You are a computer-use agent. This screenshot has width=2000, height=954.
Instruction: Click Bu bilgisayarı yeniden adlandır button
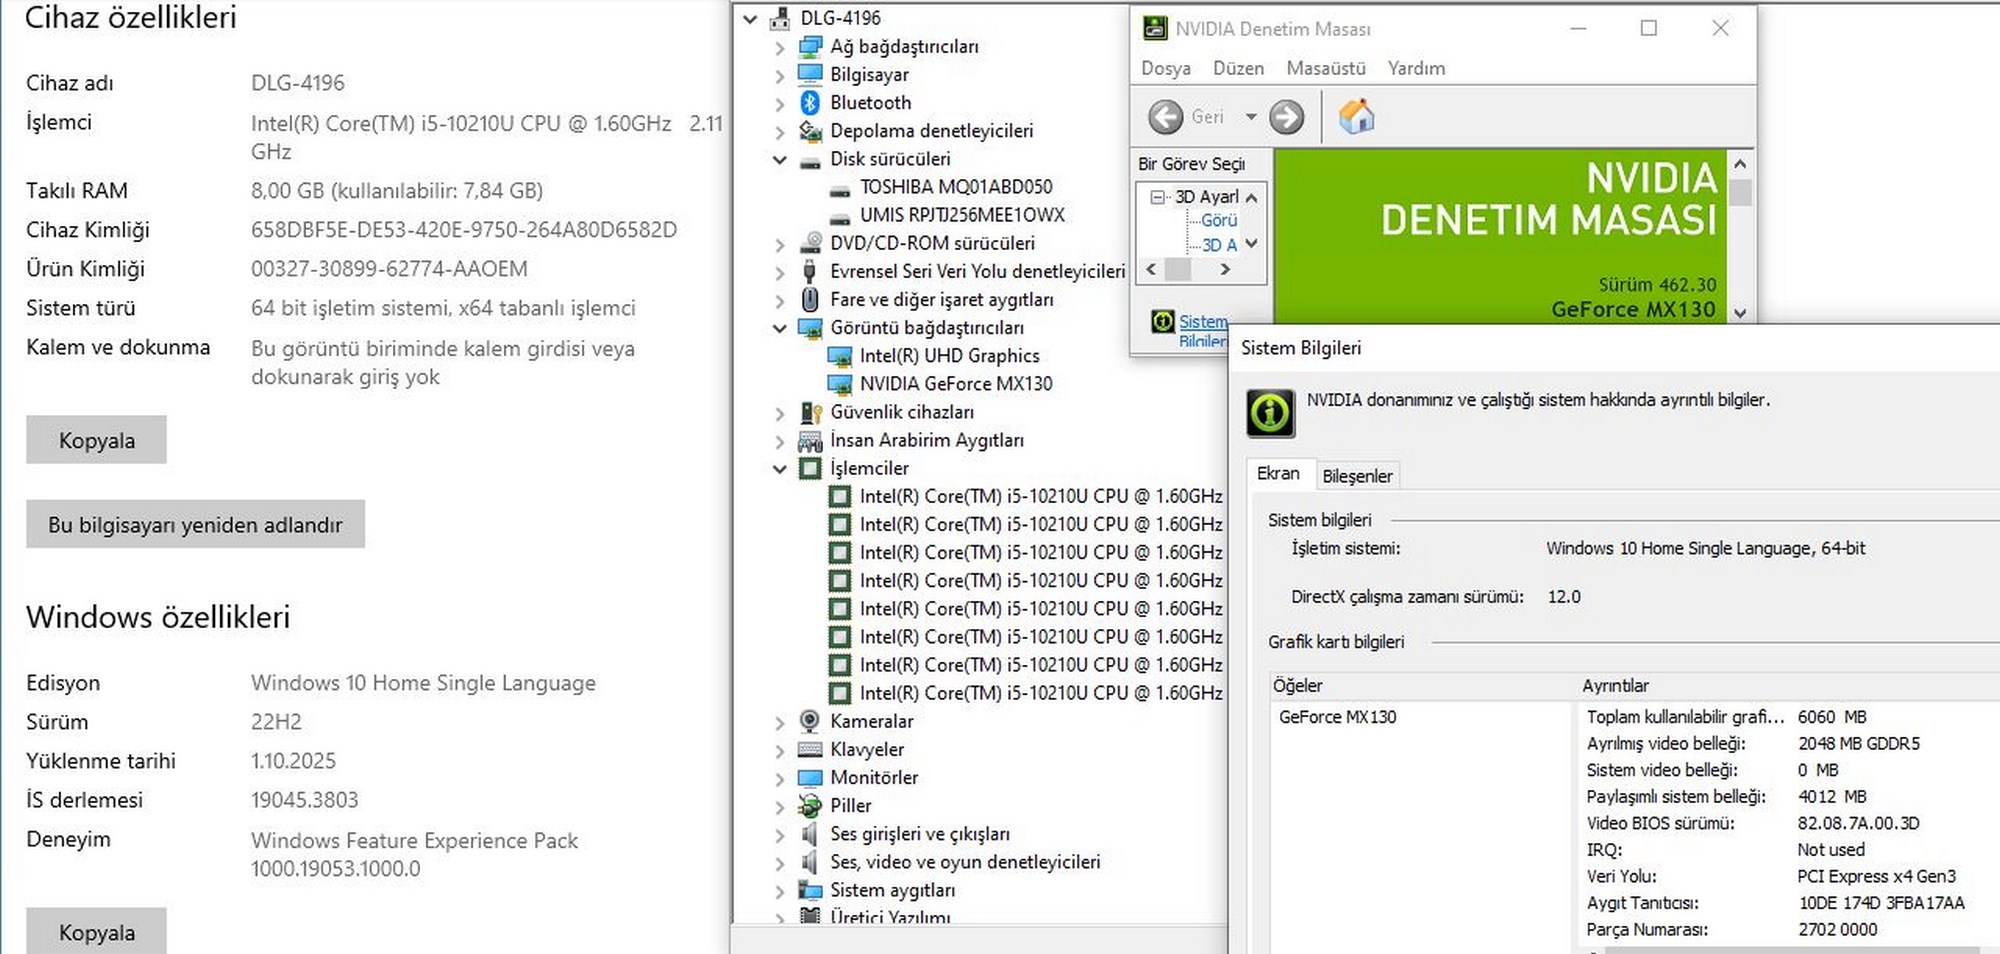195,525
